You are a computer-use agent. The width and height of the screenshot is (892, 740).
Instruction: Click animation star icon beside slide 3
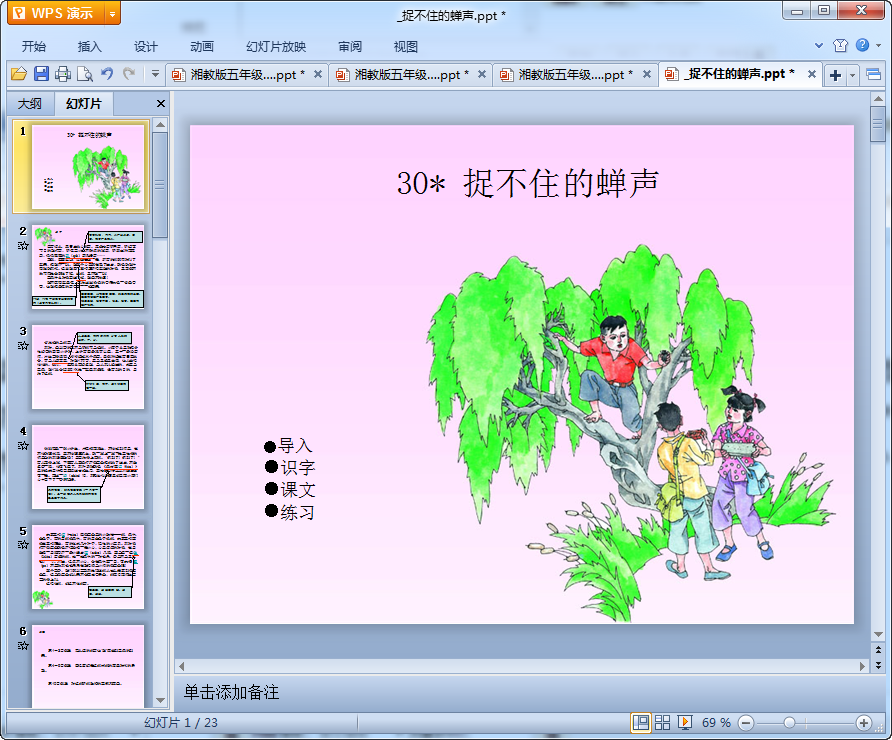(23, 346)
